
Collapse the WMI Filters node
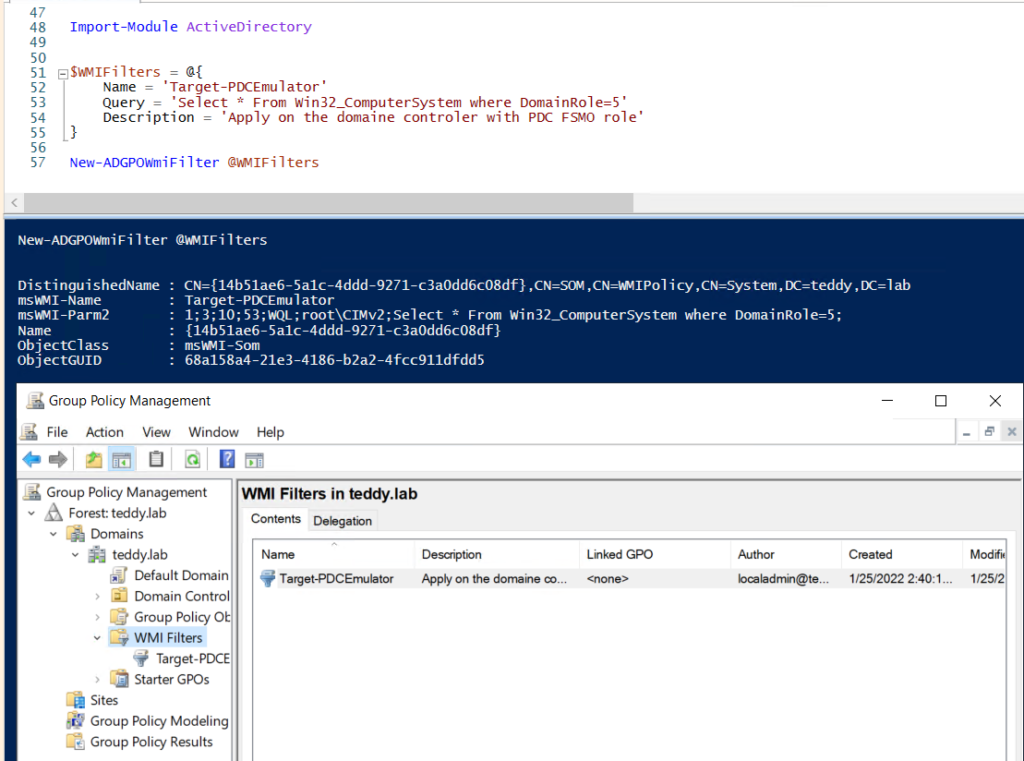[x=97, y=638]
